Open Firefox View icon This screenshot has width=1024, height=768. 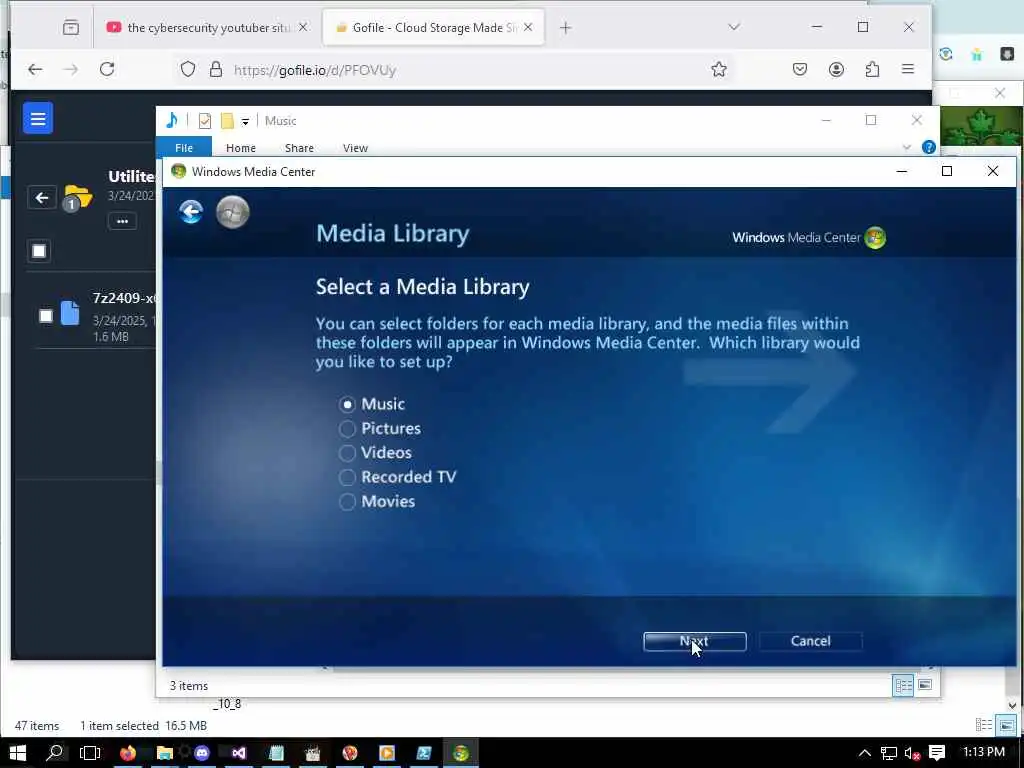click(71, 27)
